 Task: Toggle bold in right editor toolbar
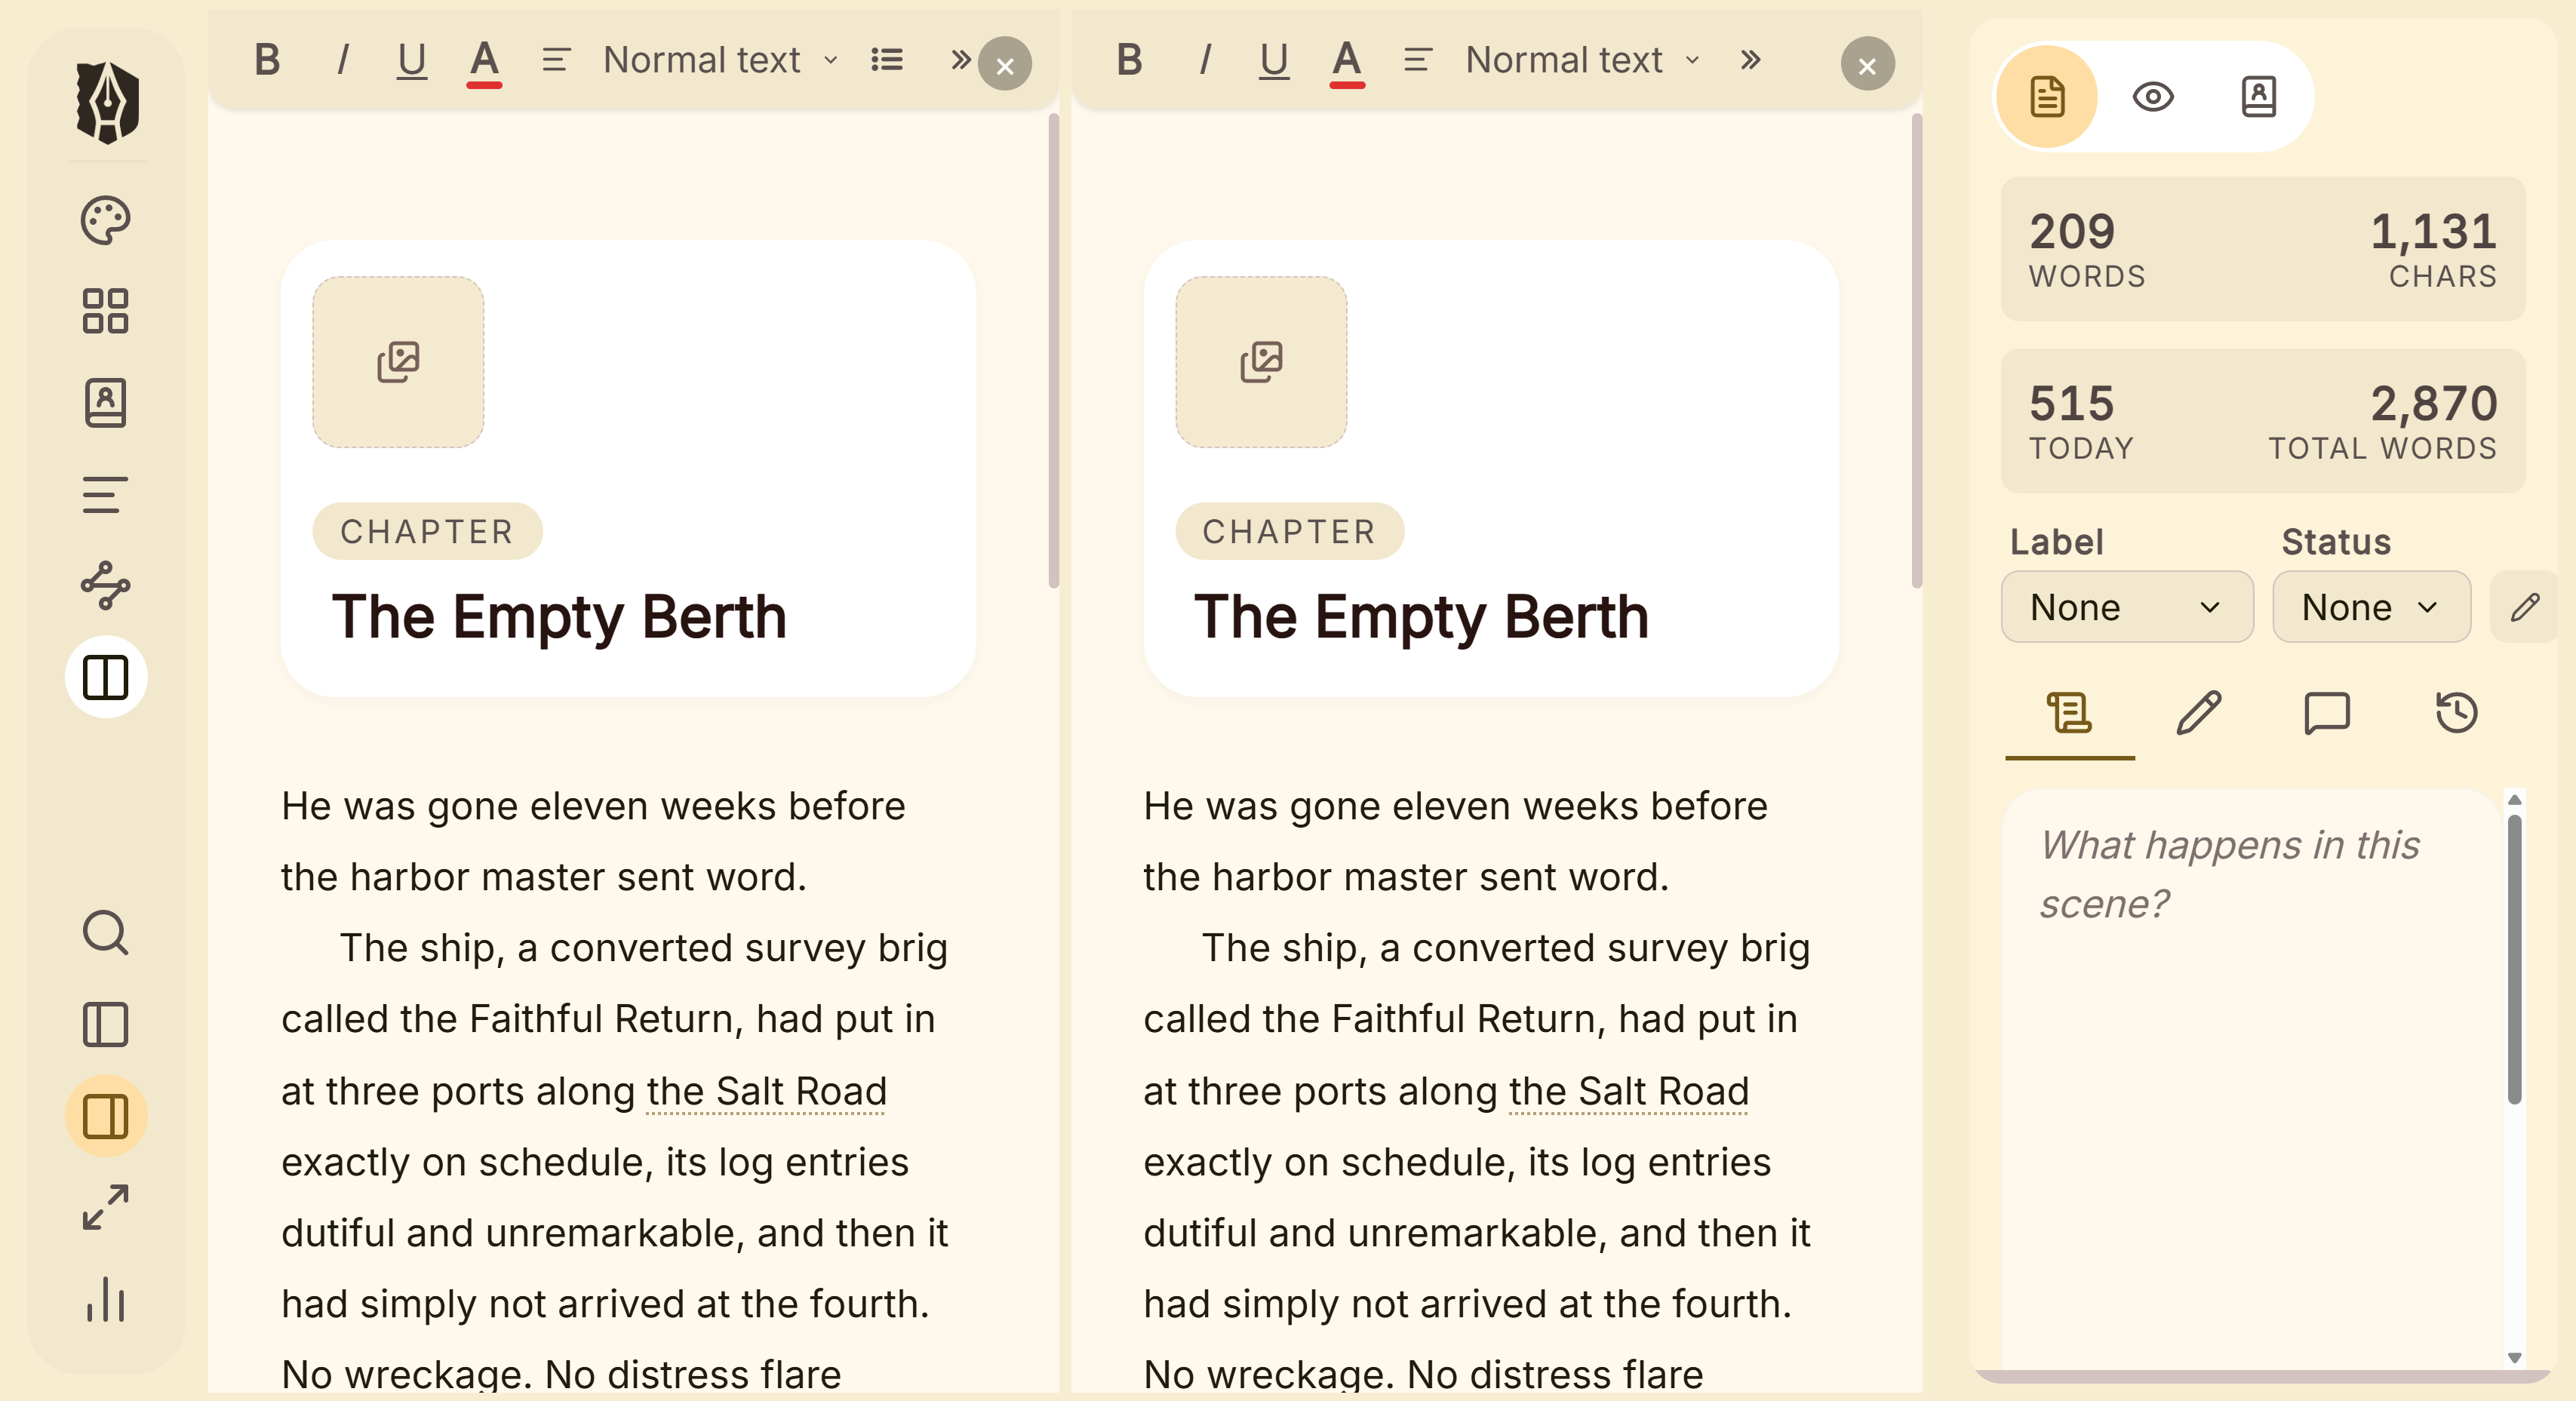1129,60
